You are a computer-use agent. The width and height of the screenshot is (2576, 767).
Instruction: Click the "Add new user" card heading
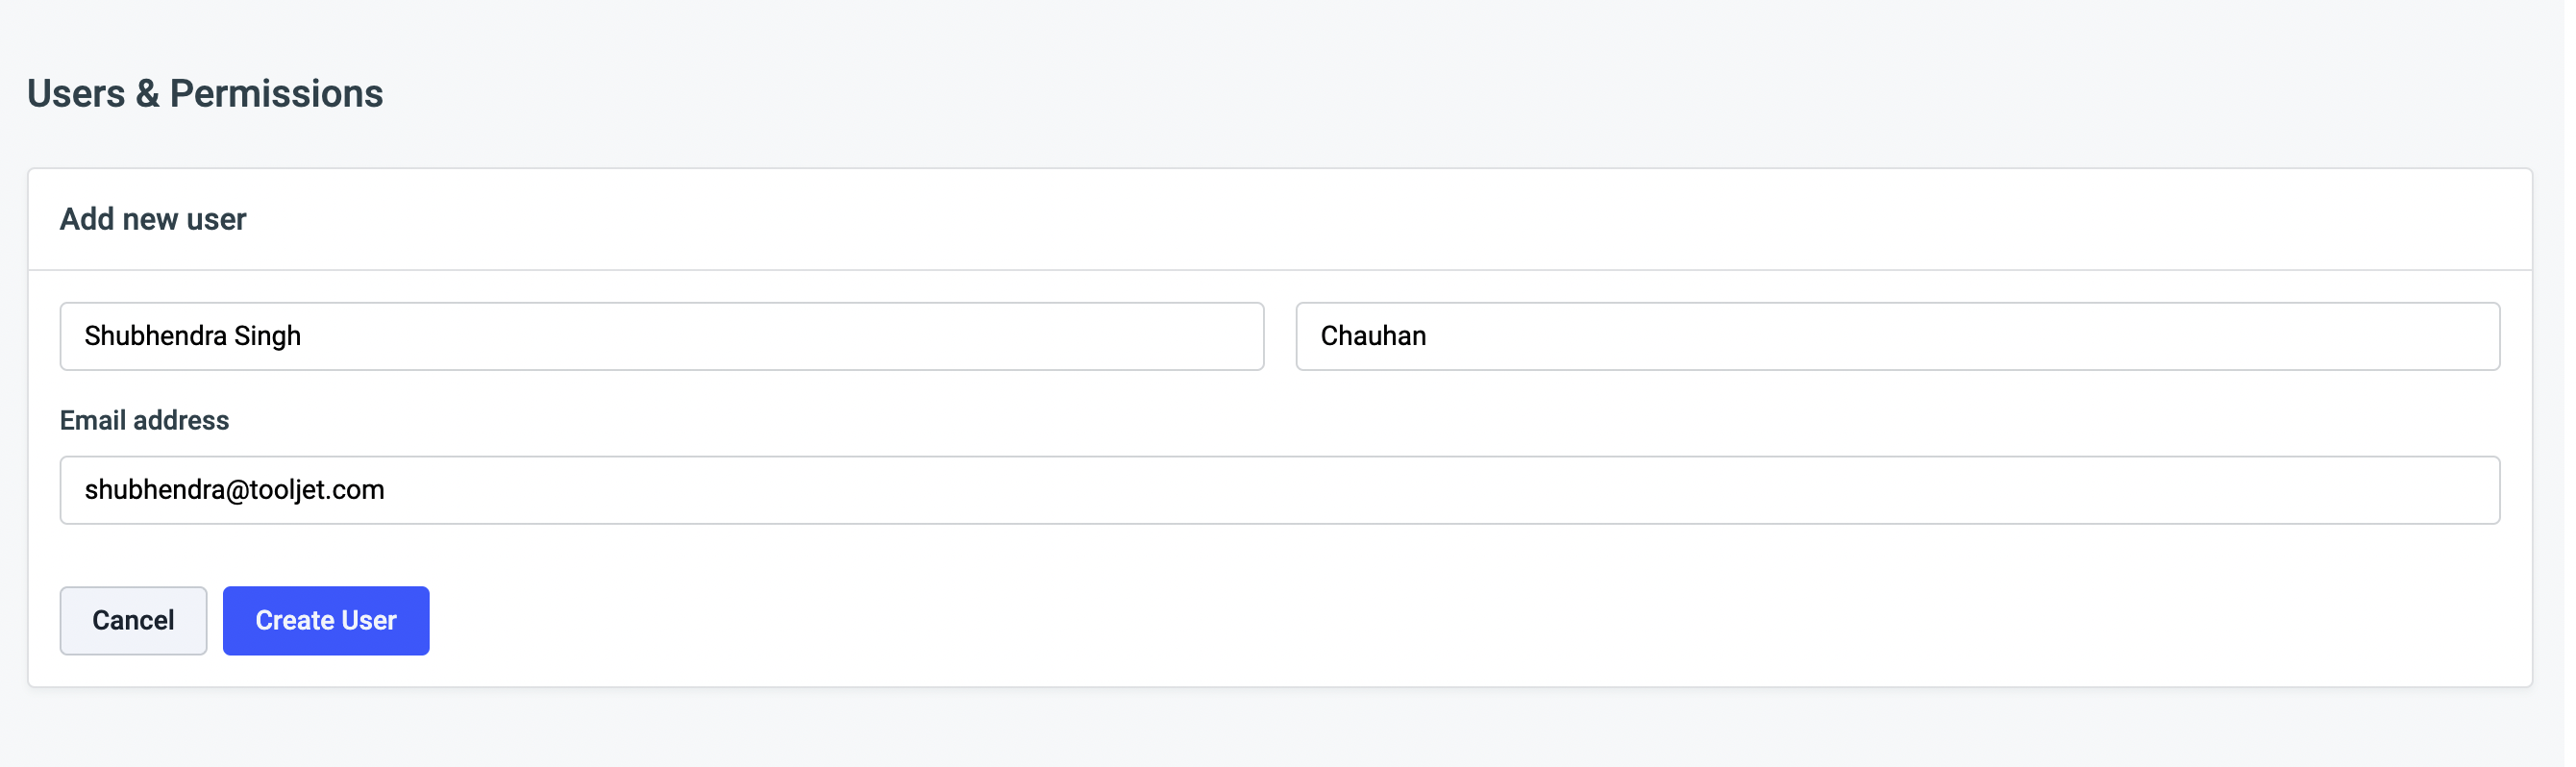(153, 219)
